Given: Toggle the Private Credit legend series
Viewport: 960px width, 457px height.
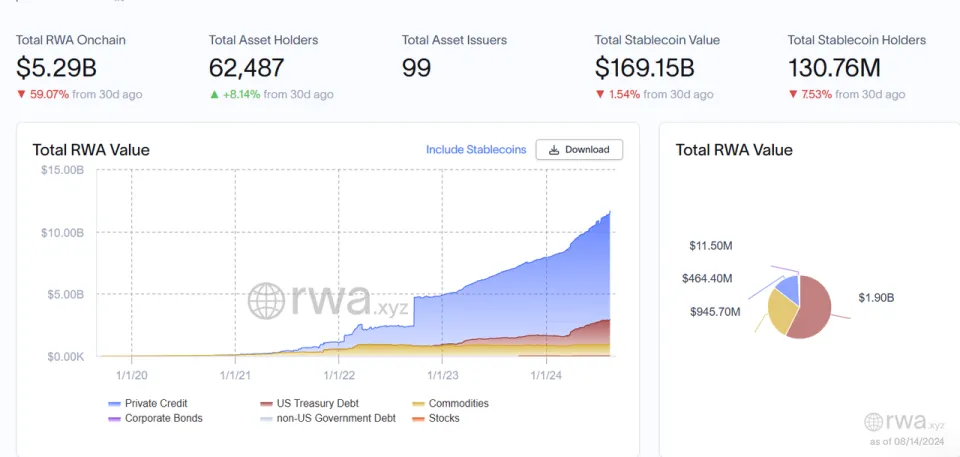Looking at the screenshot, I should (x=149, y=403).
